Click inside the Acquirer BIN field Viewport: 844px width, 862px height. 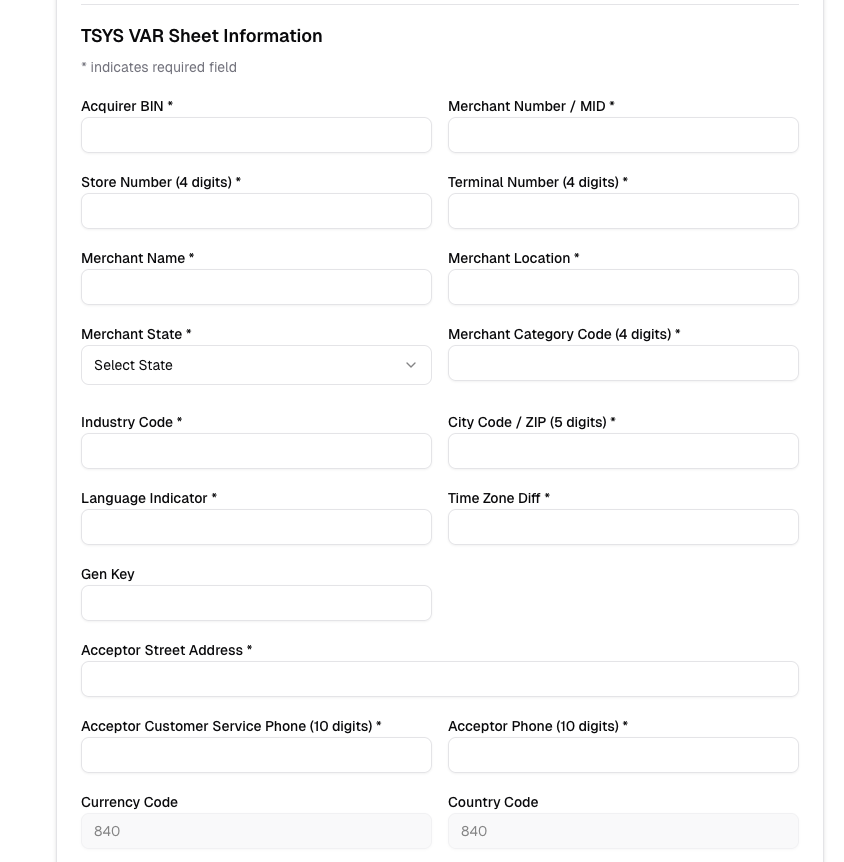coord(256,135)
